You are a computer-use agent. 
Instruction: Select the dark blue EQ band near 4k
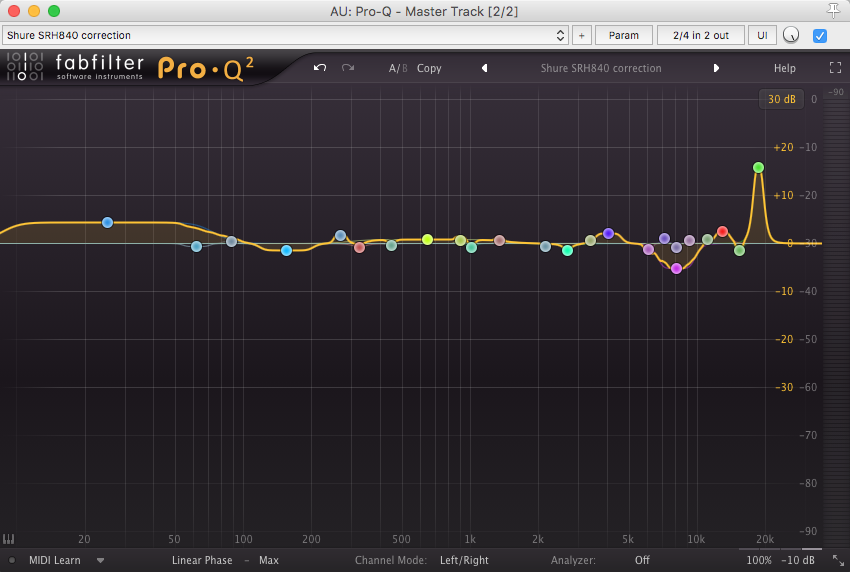click(x=608, y=233)
